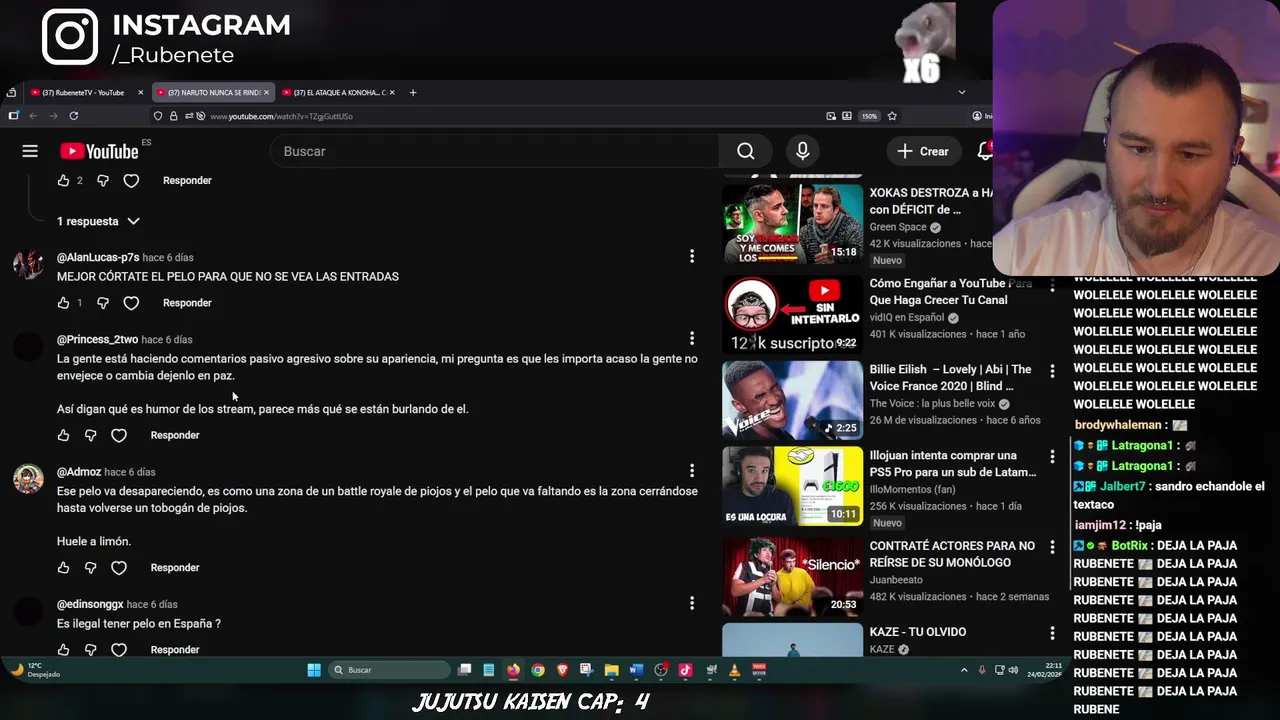Start voice search with the microphone
The height and width of the screenshot is (720, 1280).
coord(802,151)
